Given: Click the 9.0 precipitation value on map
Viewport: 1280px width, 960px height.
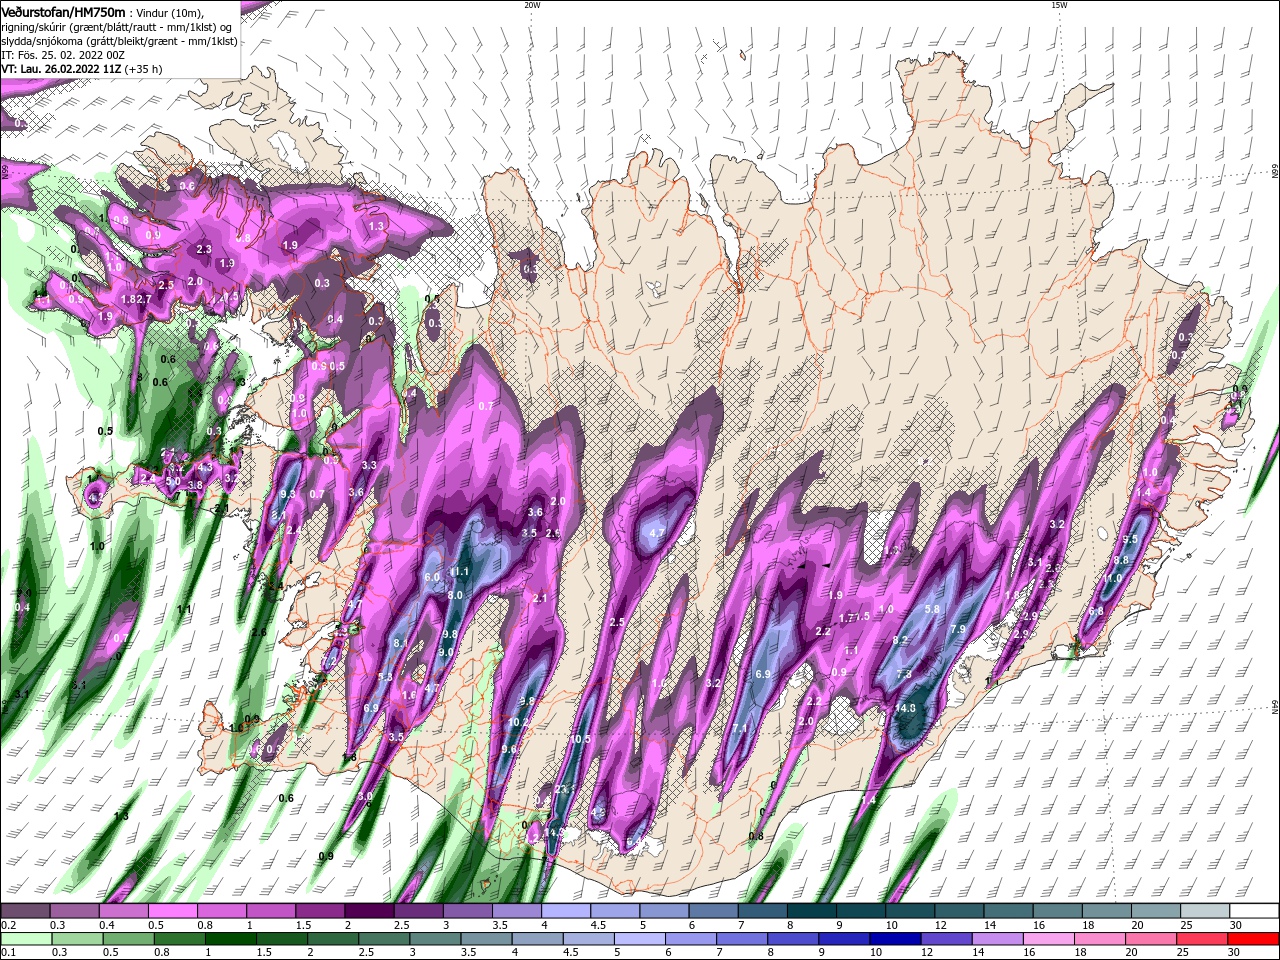Looking at the screenshot, I should [x=447, y=652].
